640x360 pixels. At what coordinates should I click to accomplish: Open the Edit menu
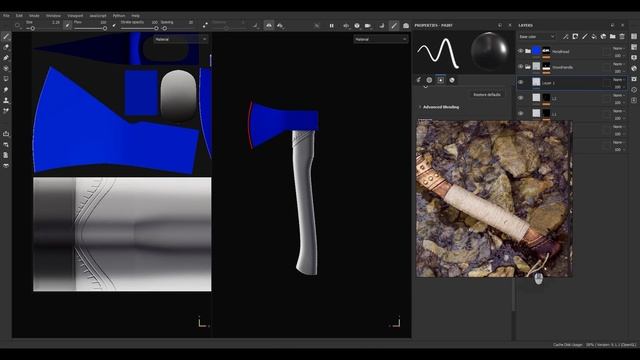tap(19, 16)
